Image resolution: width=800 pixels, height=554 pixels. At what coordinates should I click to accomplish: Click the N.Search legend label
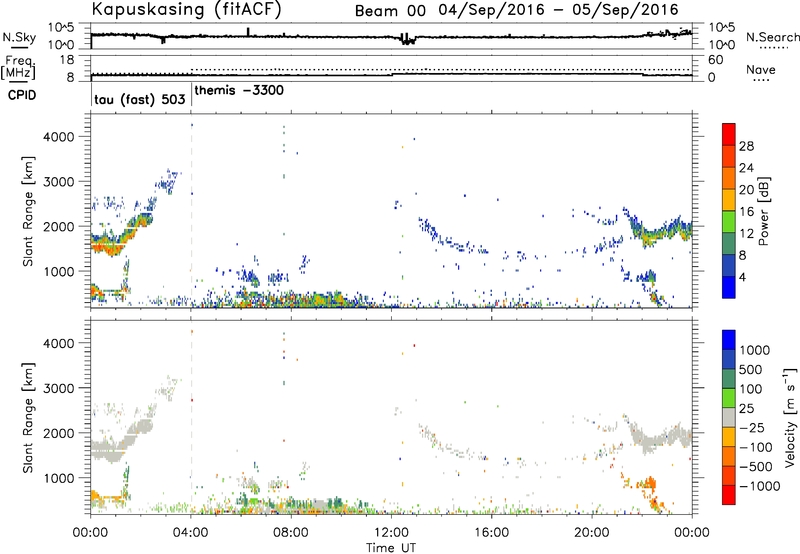[x=772, y=37]
